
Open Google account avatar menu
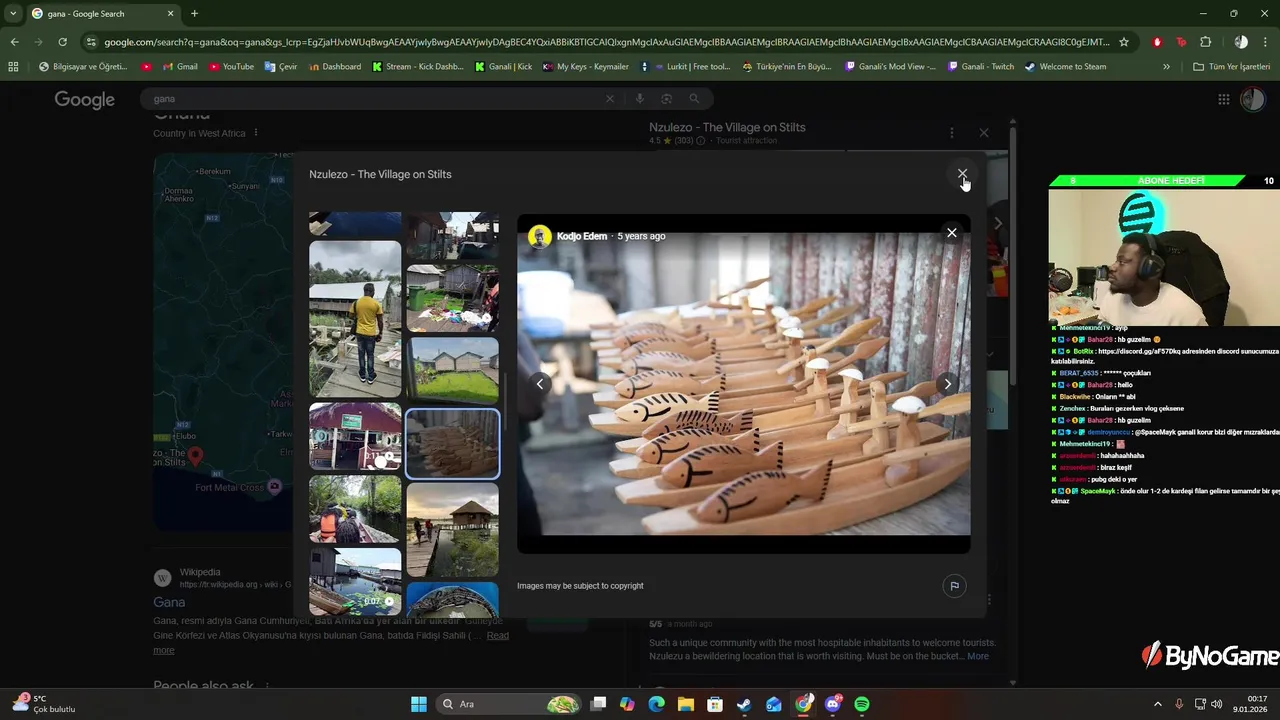[x=1253, y=99]
